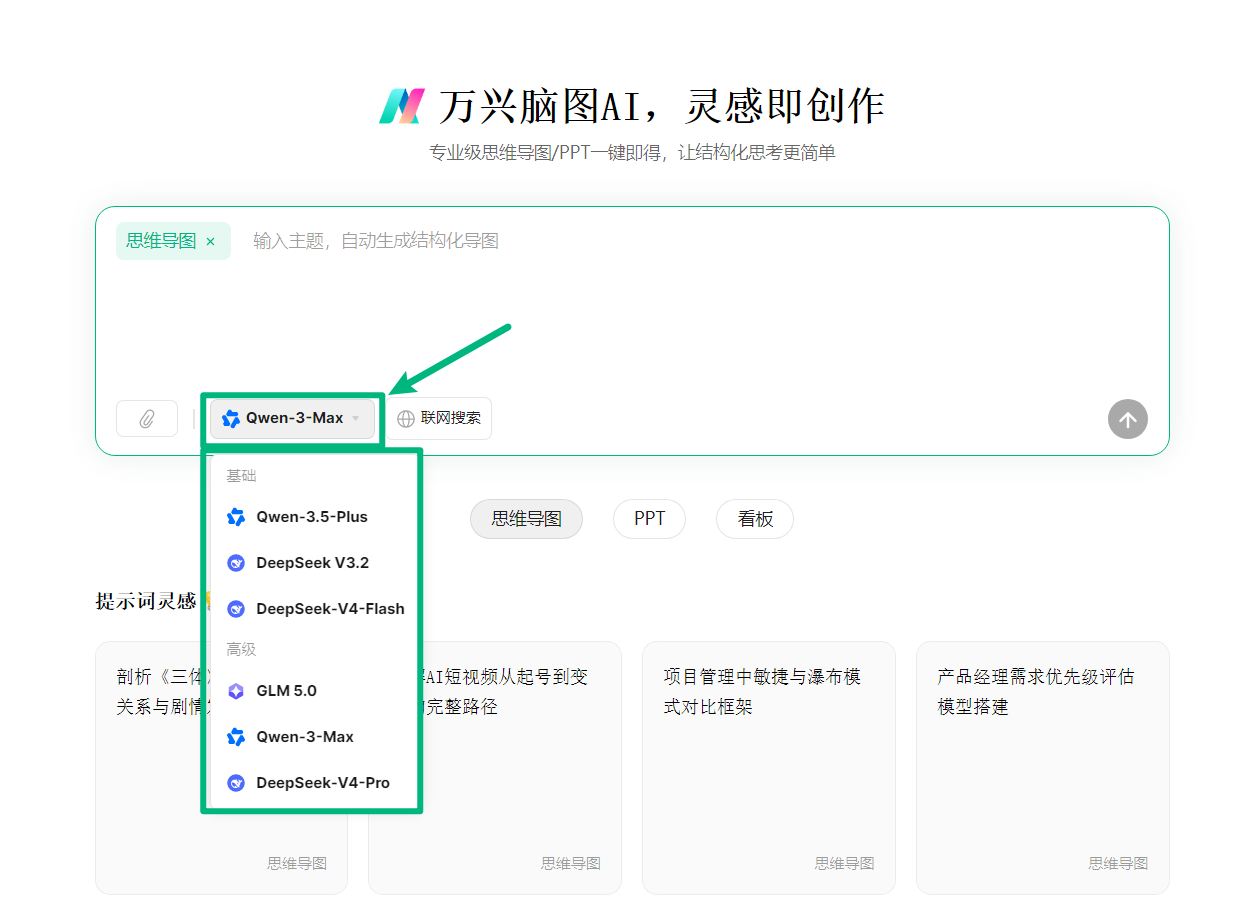
Task: Click the 专业级思维导图/PPT一键即得 subtitle
Action: coord(632,153)
